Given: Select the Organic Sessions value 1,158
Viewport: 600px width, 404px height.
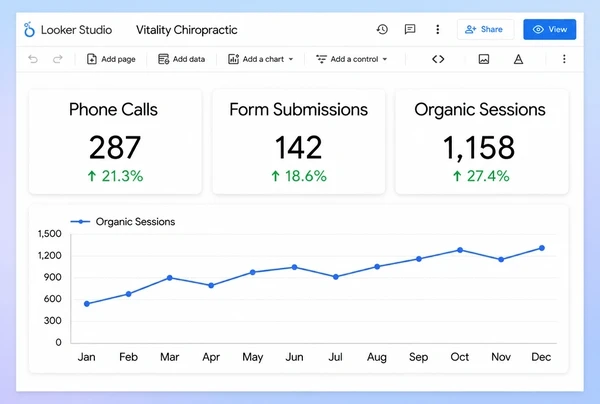Looking at the screenshot, I should (479, 147).
